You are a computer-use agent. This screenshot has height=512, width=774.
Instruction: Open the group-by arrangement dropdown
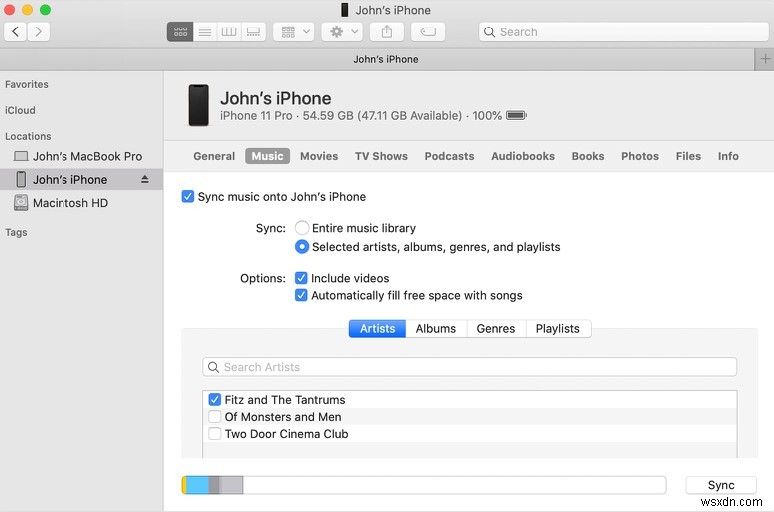[x=294, y=32]
